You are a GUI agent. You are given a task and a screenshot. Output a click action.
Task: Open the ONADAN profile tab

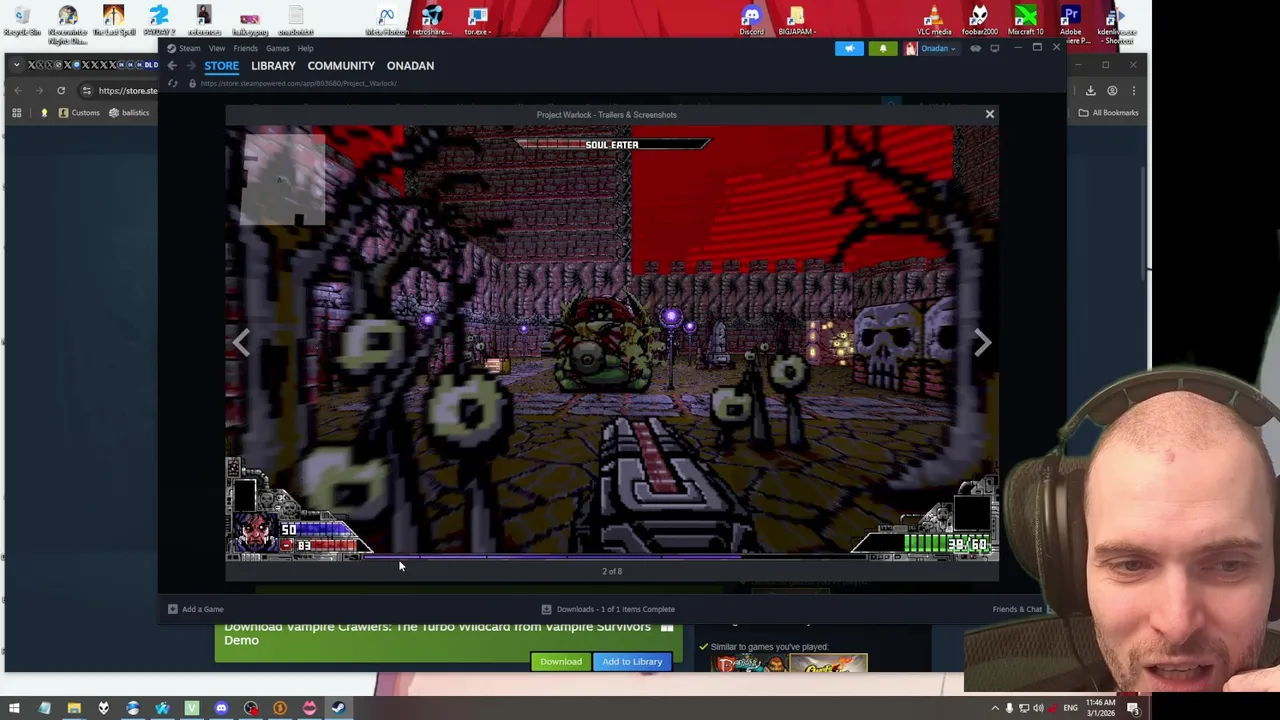pos(410,66)
